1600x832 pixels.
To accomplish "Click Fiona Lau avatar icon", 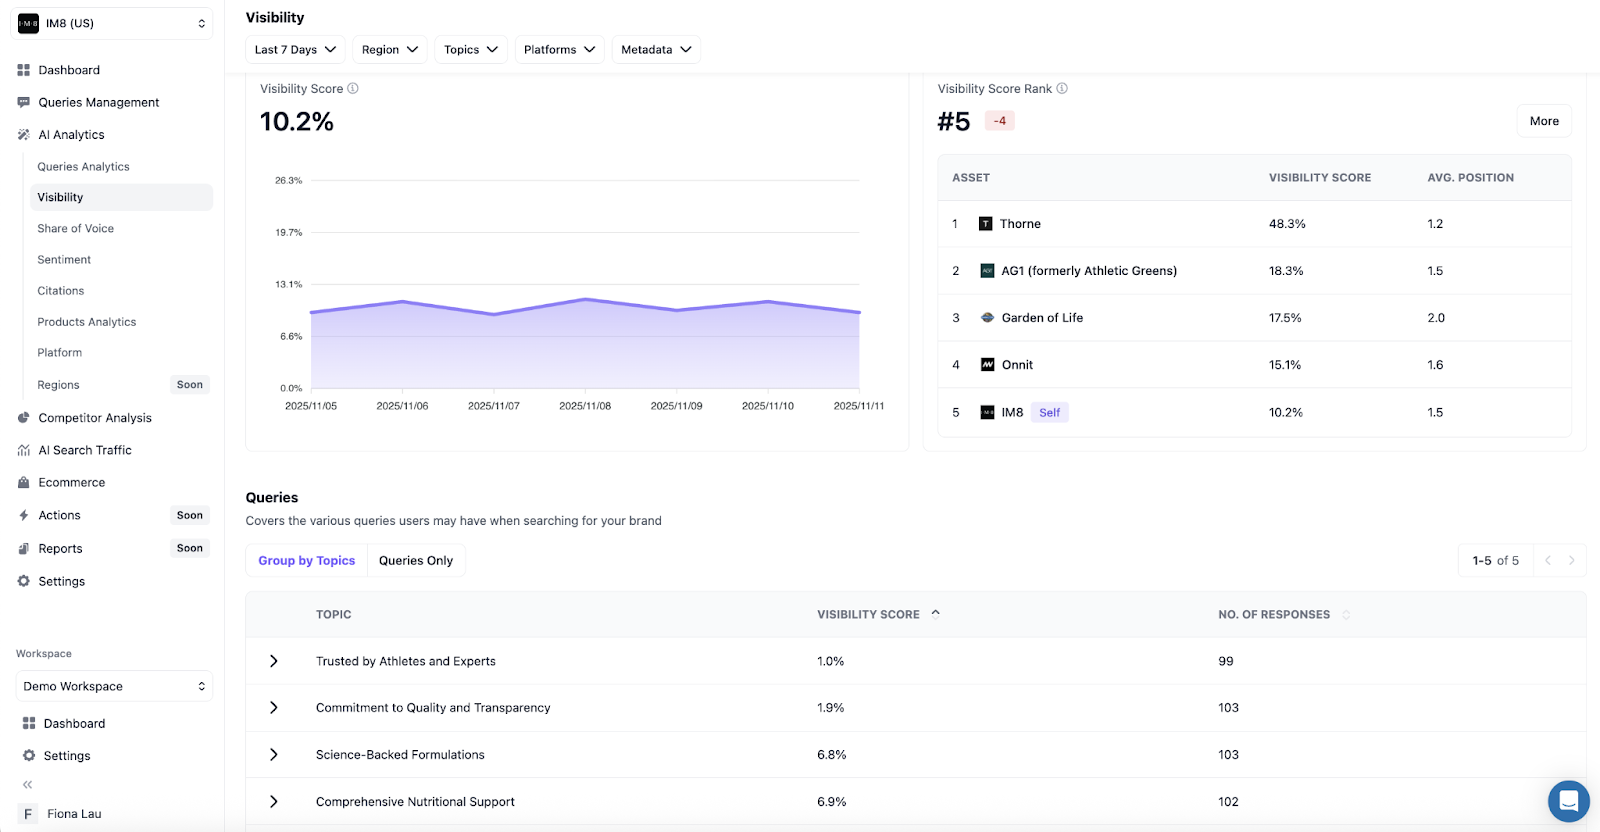I will coord(28,814).
